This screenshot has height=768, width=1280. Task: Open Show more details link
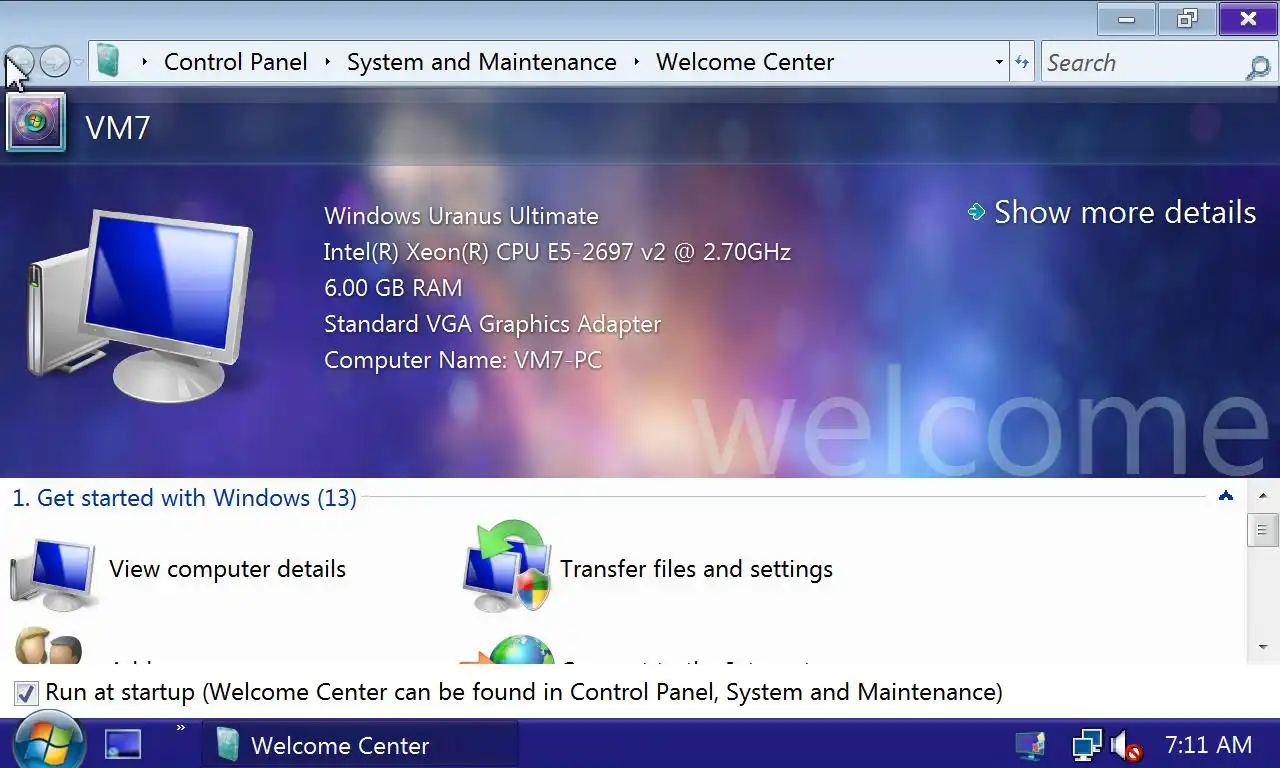point(1124,212)
